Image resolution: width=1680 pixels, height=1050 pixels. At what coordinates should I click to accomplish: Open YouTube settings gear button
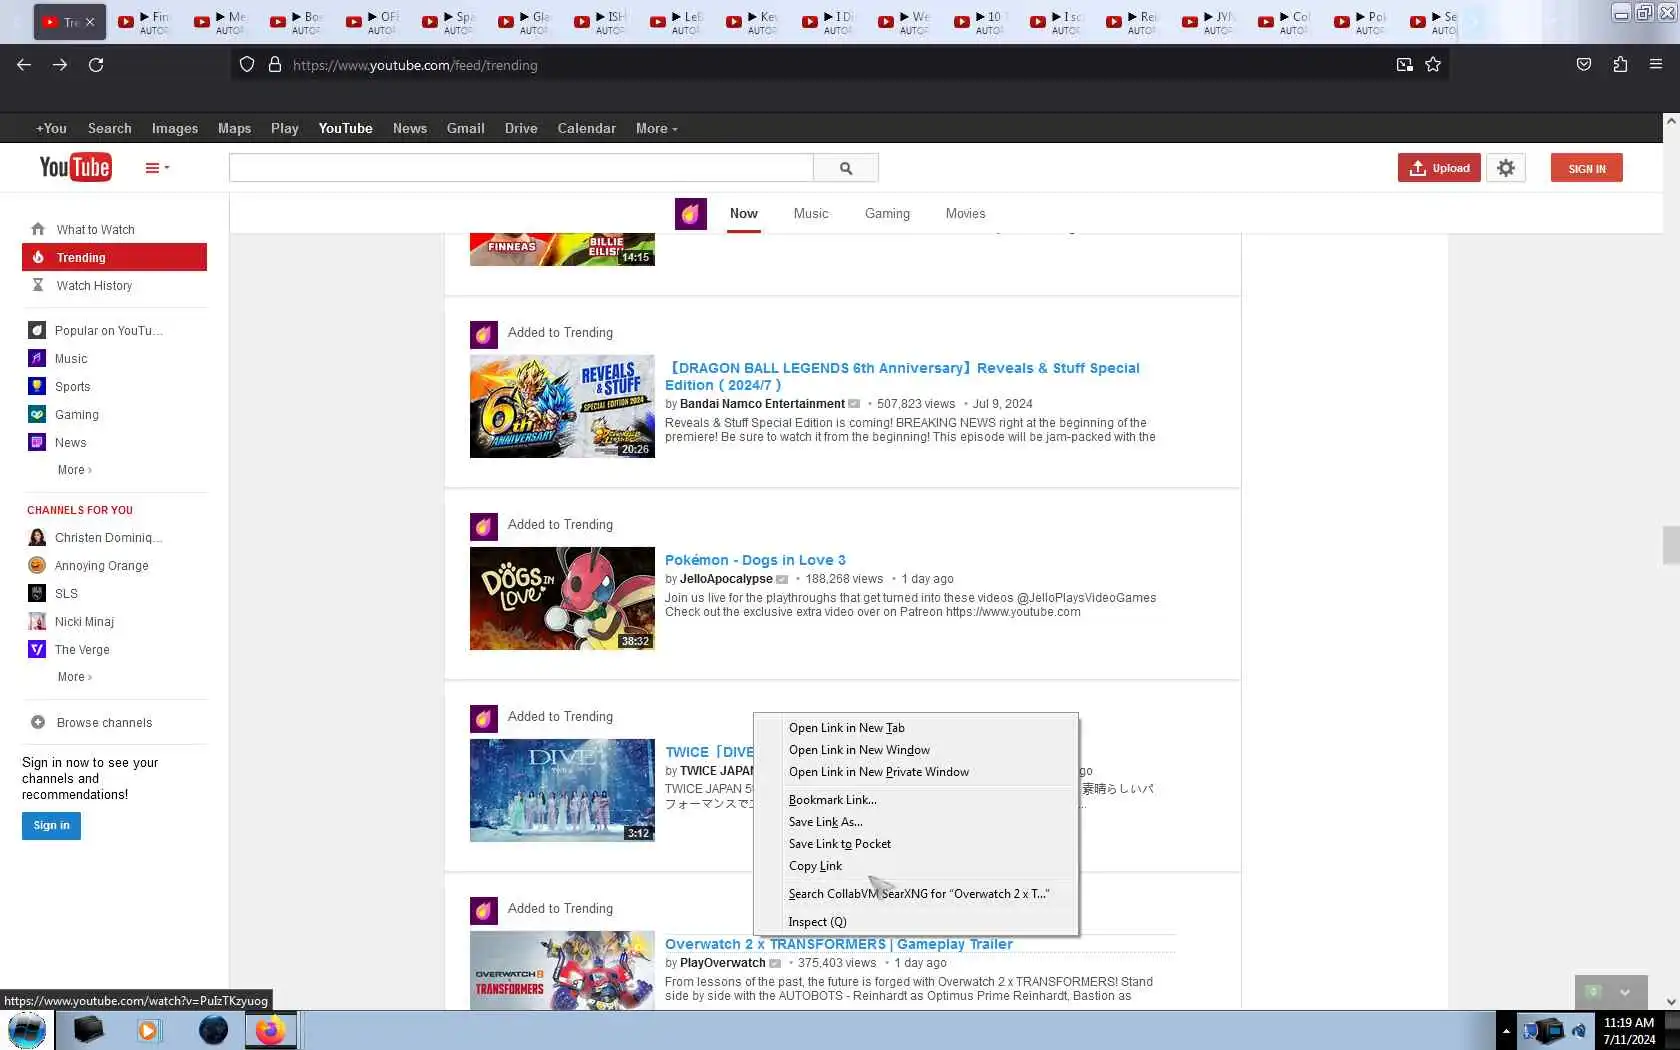tap(1506, 168)
